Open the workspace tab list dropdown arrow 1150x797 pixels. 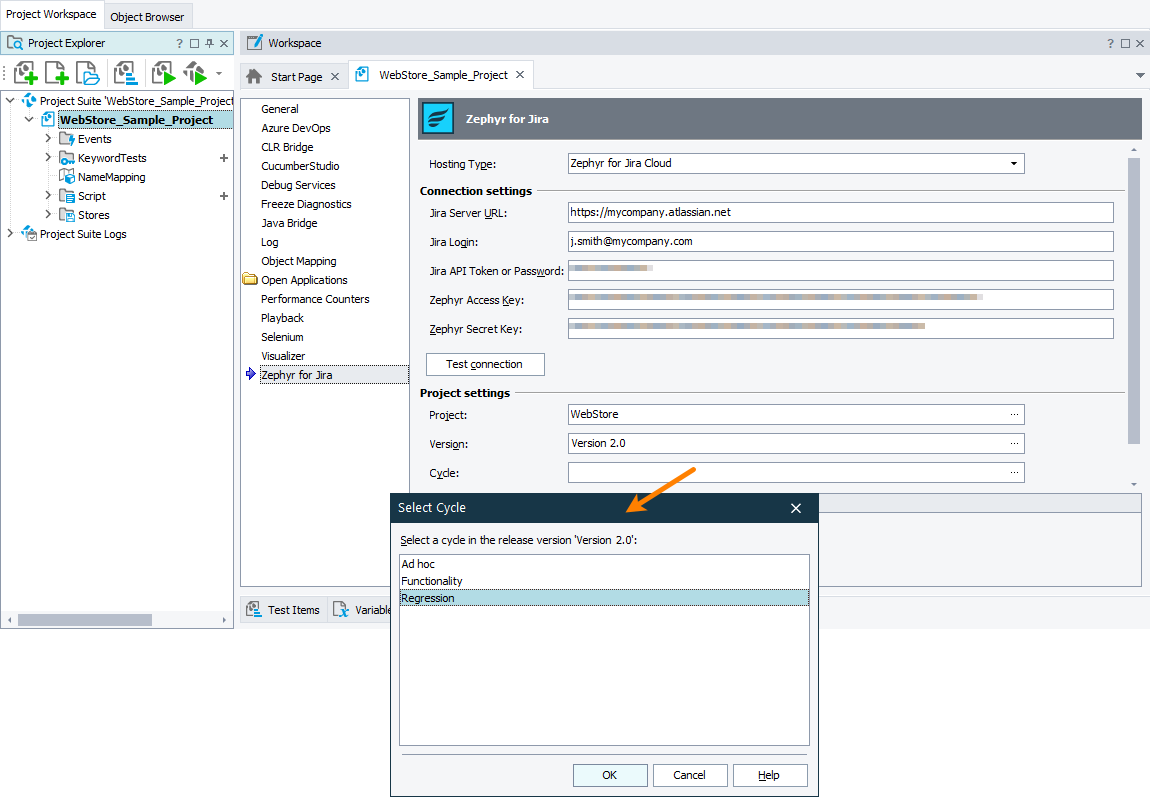(1140, 76)
